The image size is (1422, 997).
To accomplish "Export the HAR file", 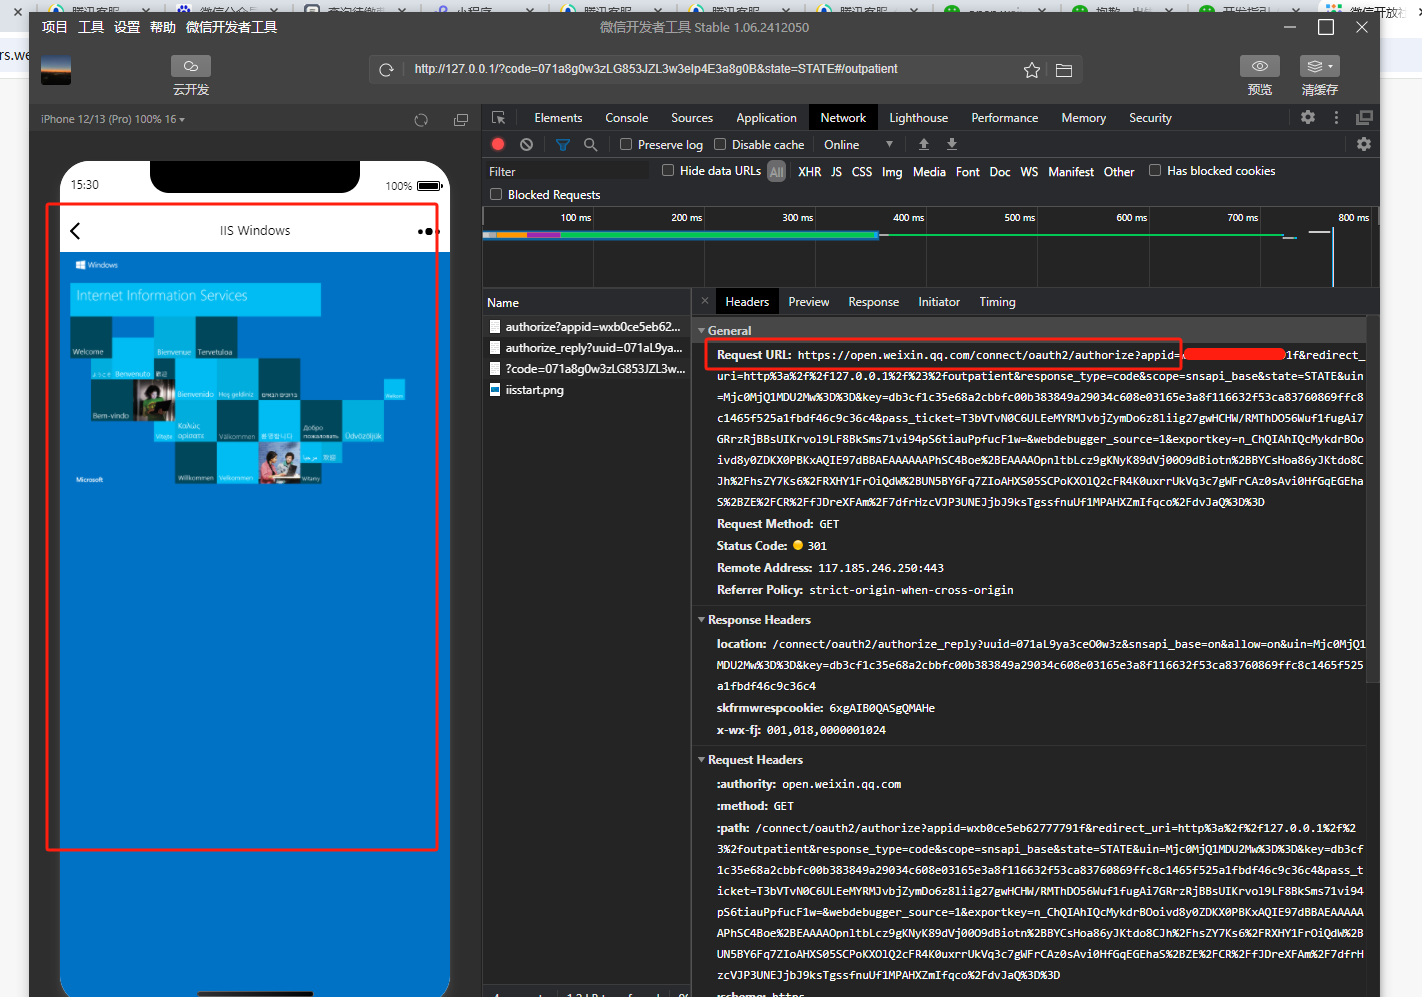I will click(952, 144).
